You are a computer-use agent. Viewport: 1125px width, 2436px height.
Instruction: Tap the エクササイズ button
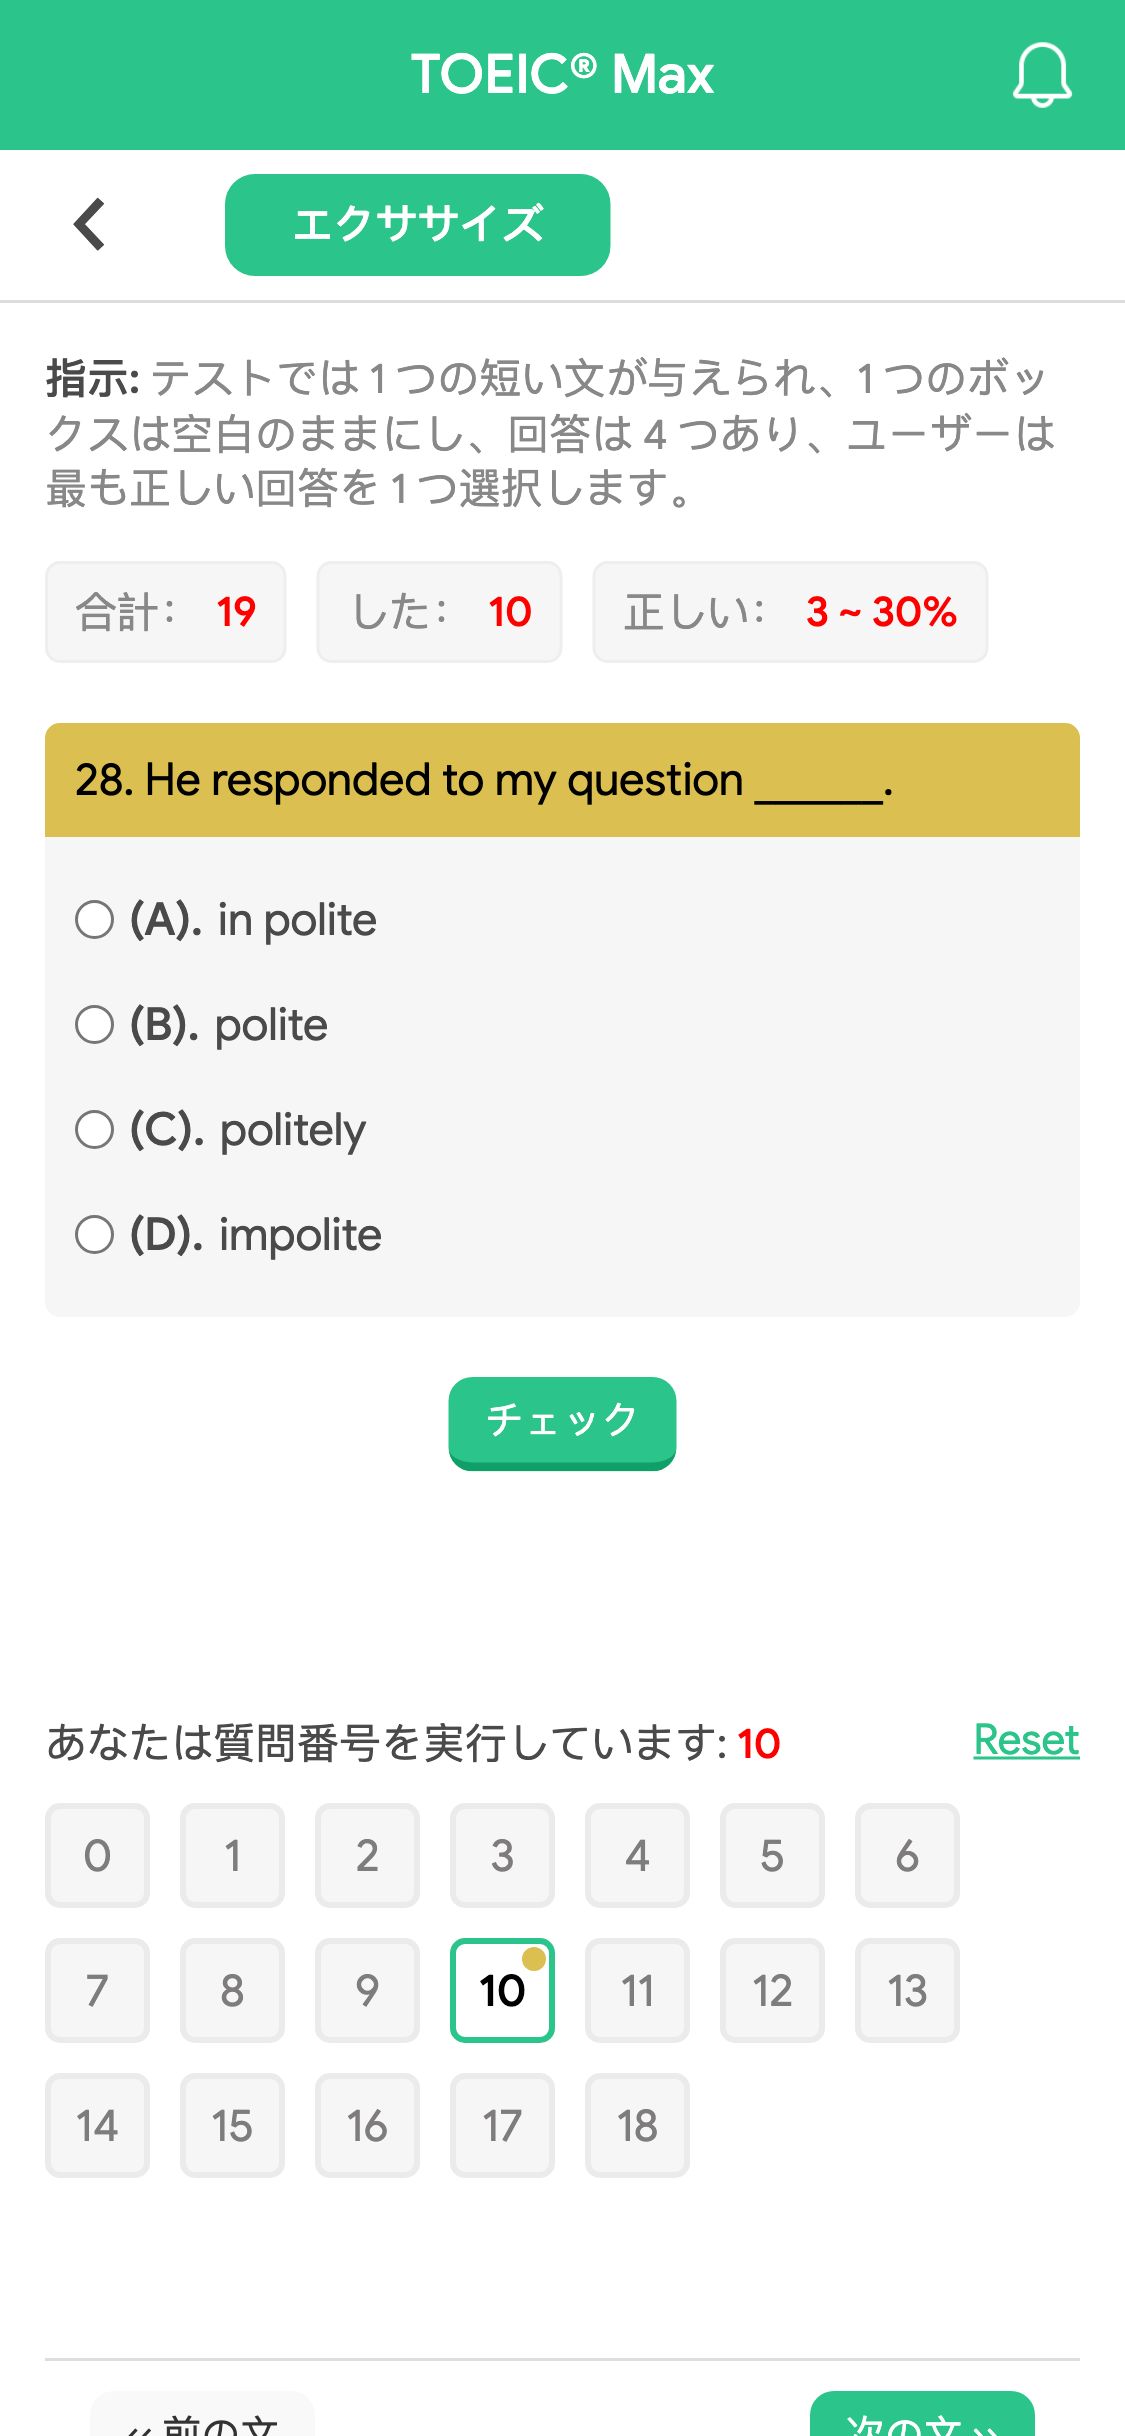point(417,225)
